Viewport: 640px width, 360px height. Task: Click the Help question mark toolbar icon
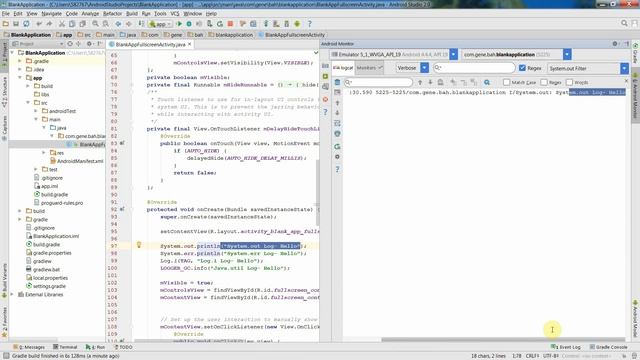coord(309,24)
